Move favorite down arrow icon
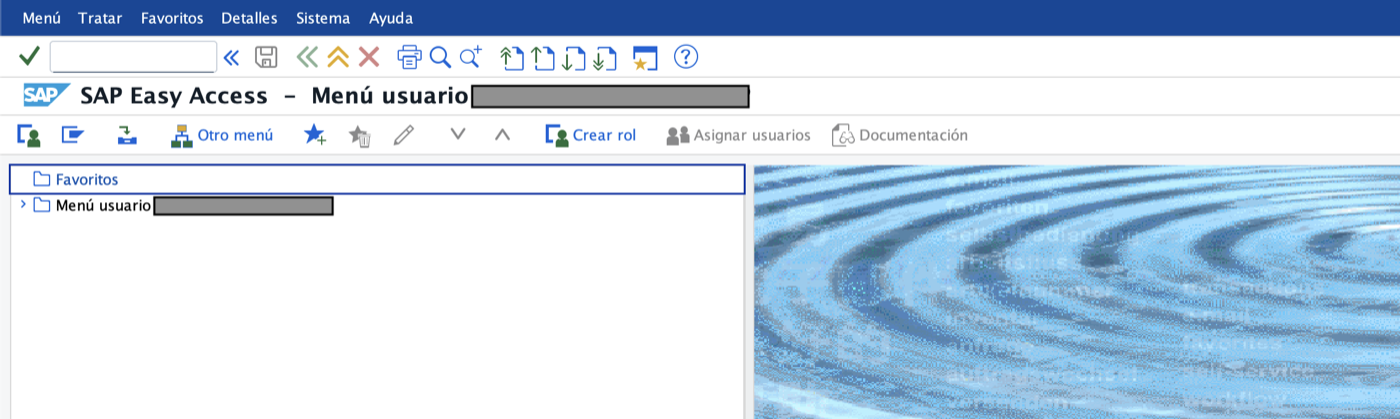The width and height of the screenshot is (1400, 419). pyautogui.click(x=458, y=135)
